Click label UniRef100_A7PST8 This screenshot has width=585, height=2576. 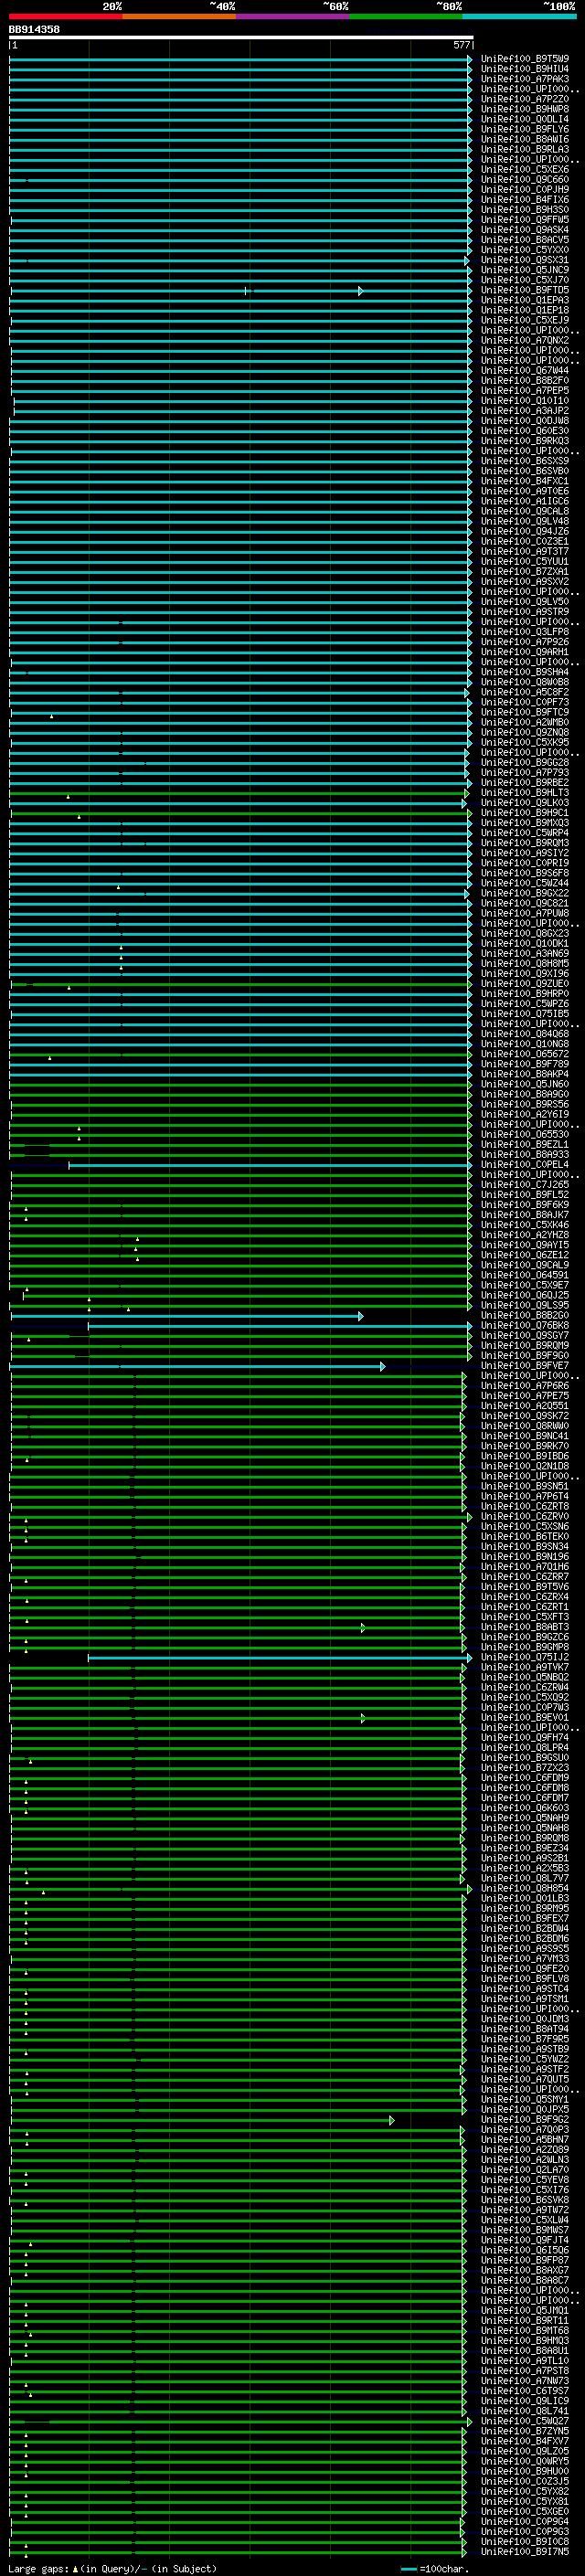coord(525,2371)
